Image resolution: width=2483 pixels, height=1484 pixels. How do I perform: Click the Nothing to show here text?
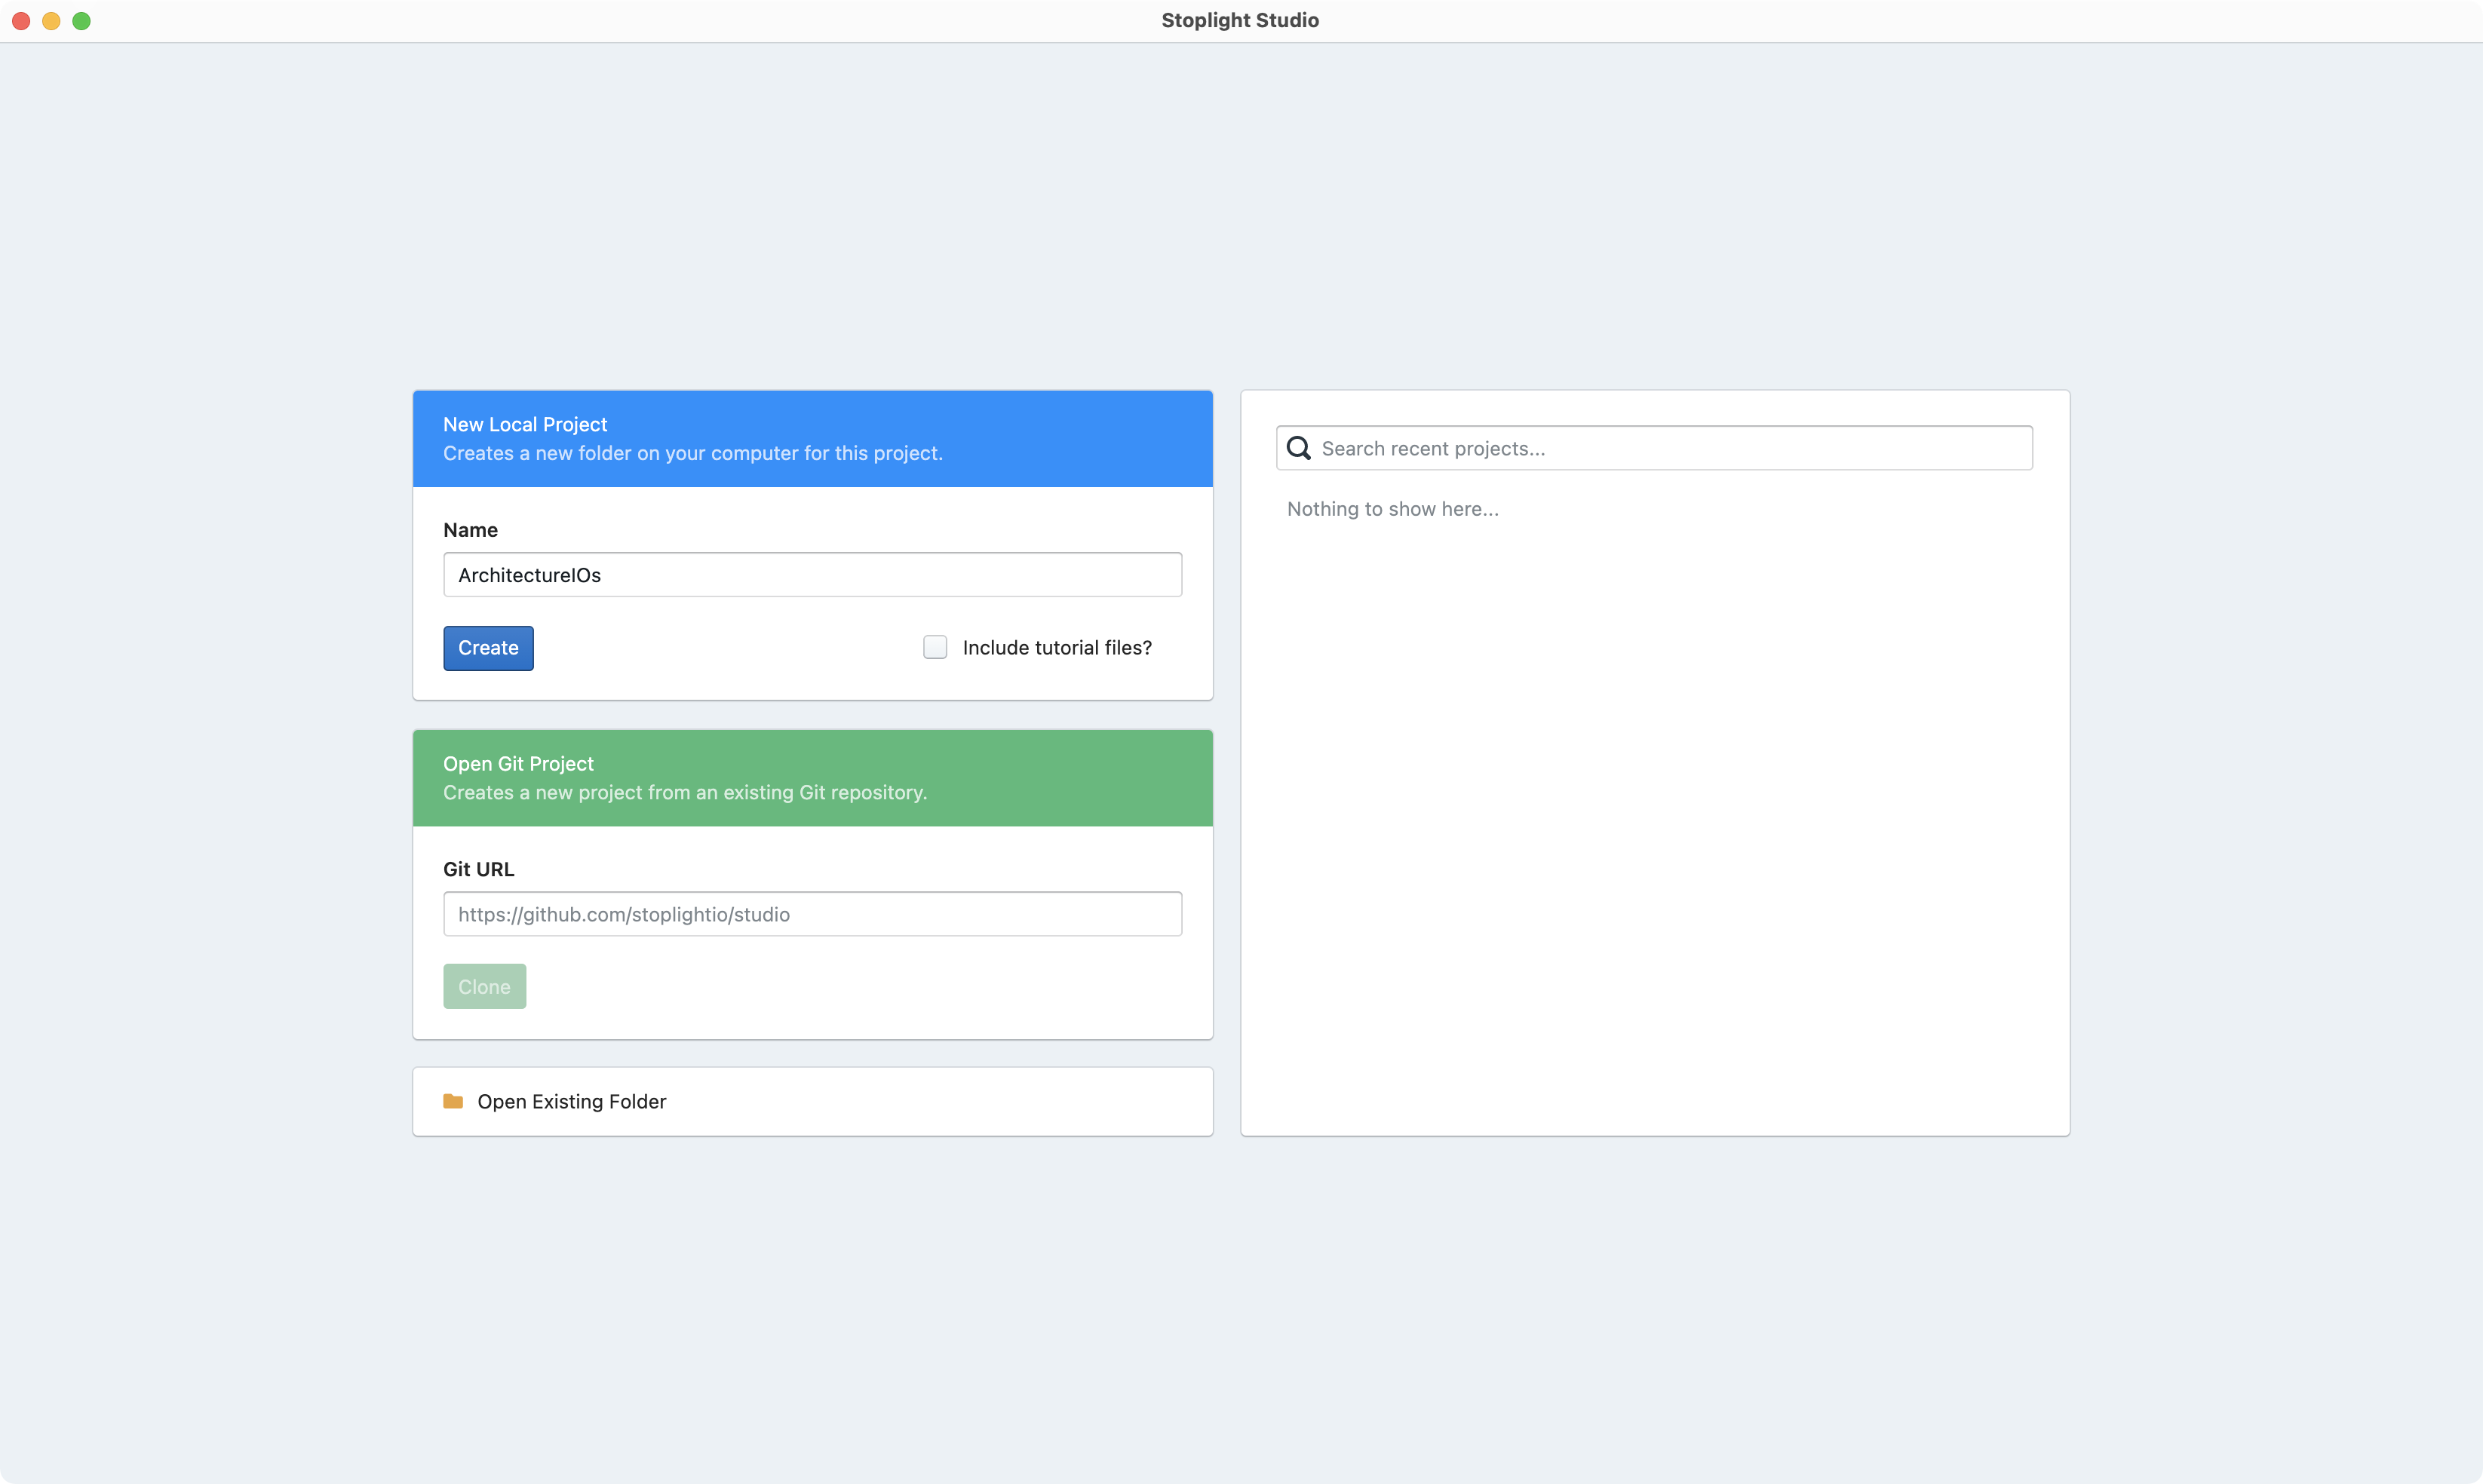(x=1392, y=509)
